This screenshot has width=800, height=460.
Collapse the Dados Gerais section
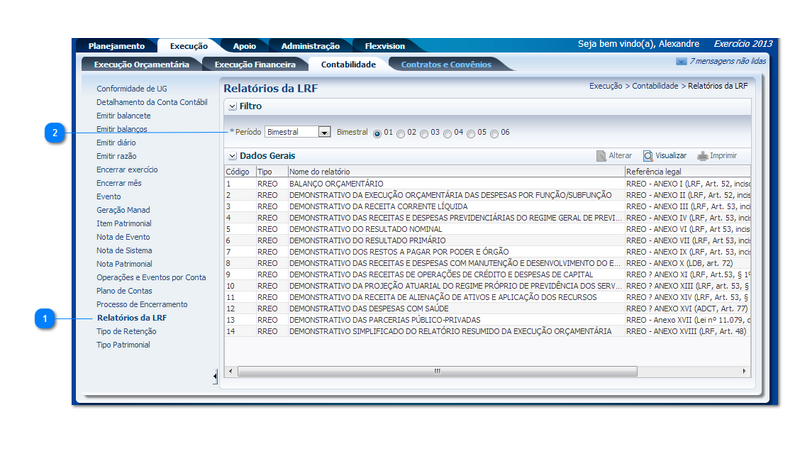(232, 156)
